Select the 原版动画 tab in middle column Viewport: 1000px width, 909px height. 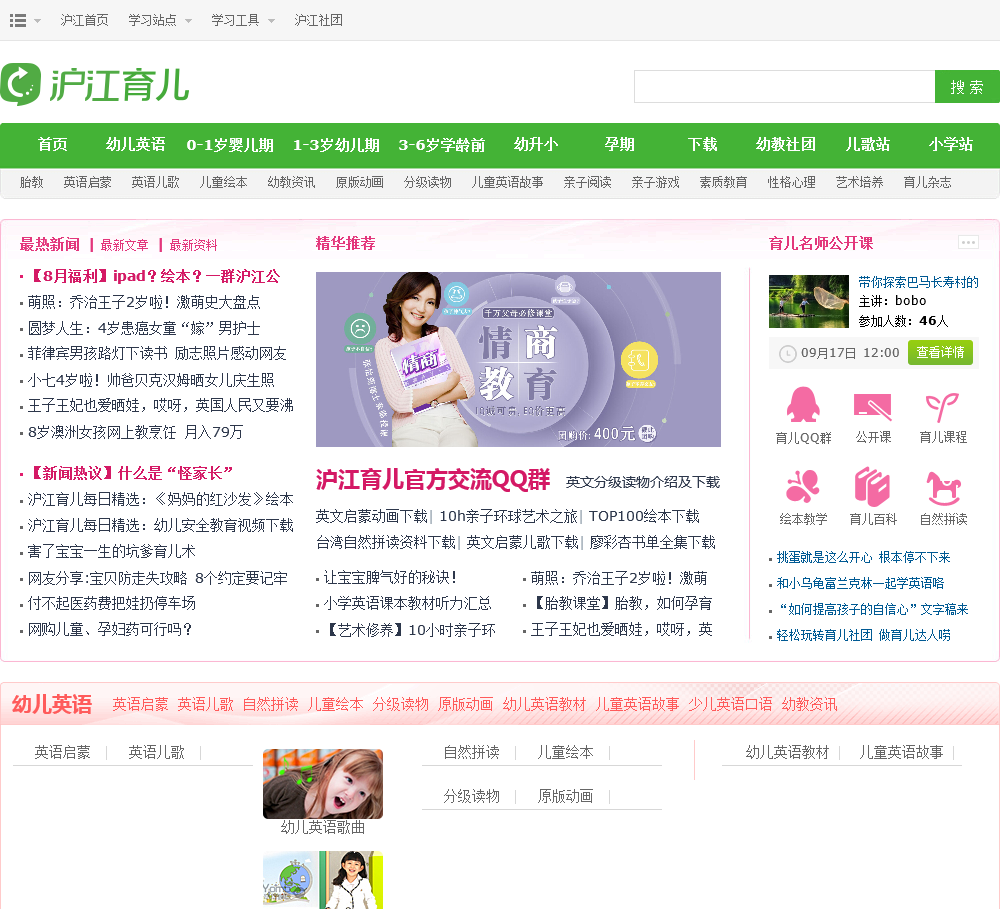pos(565,797)
